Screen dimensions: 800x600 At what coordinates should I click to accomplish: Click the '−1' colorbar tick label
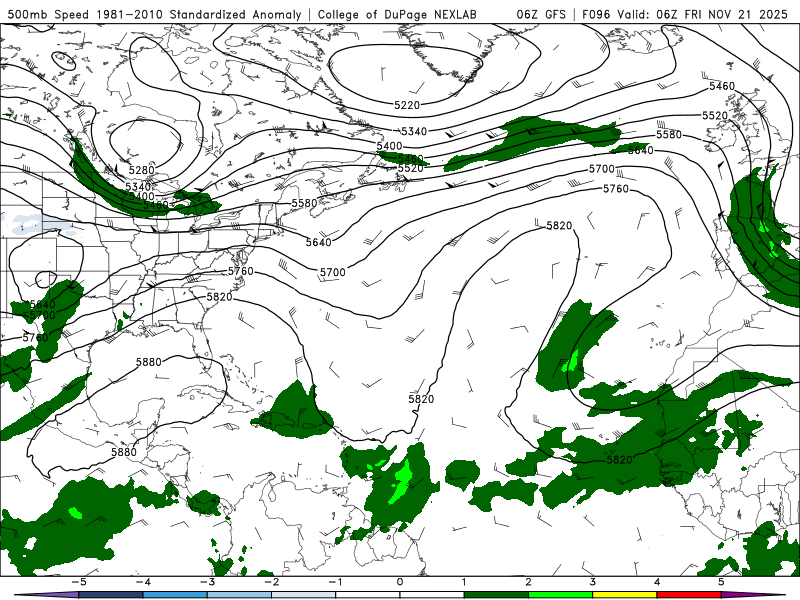tap(335, 582)
